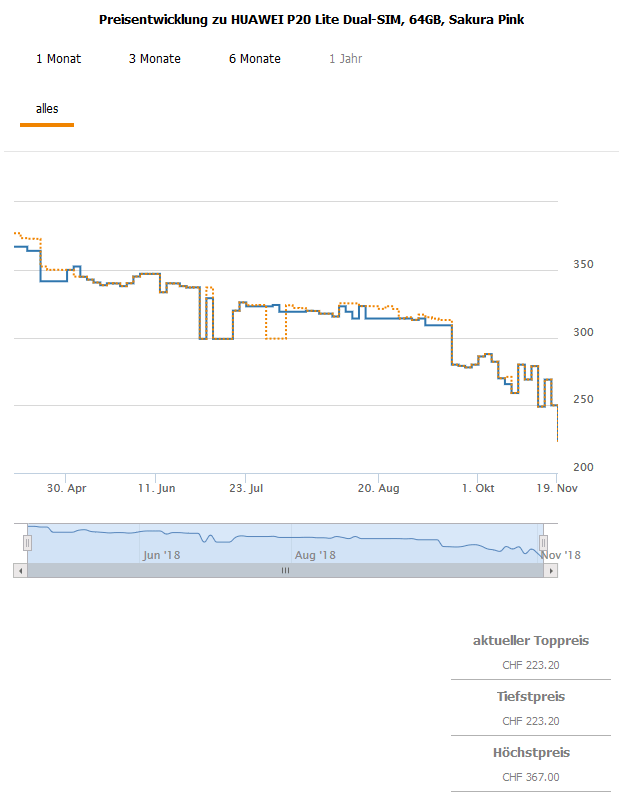Click the scrollbar's left arrow
623x802 pixels.
(x=20, y=570)
